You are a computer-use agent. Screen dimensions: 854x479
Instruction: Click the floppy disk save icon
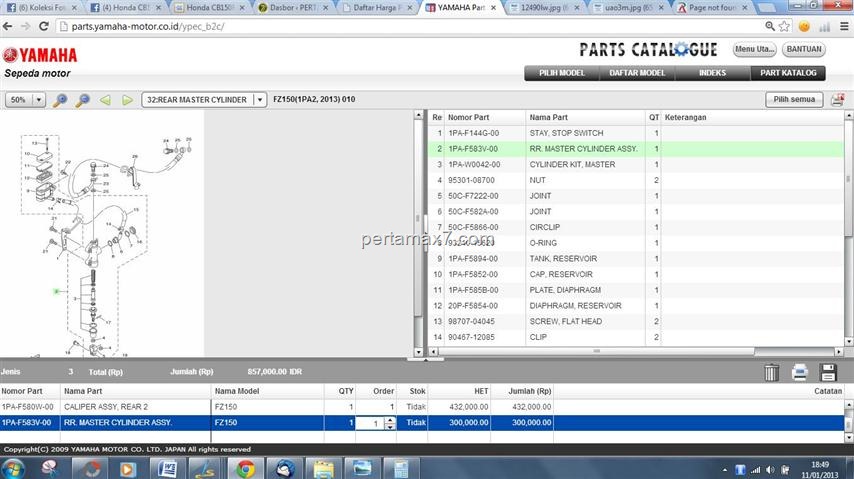click(828, 372)
